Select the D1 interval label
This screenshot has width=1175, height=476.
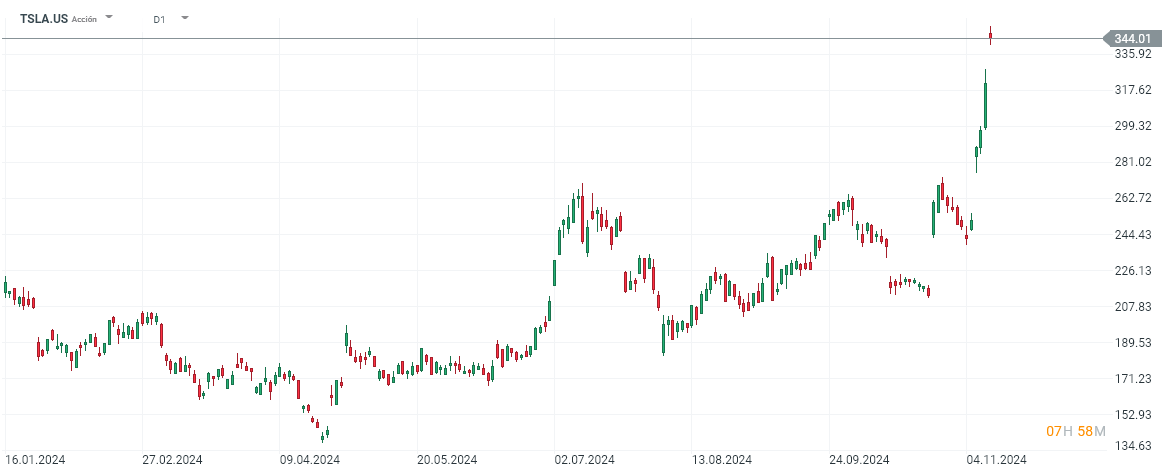160,19
